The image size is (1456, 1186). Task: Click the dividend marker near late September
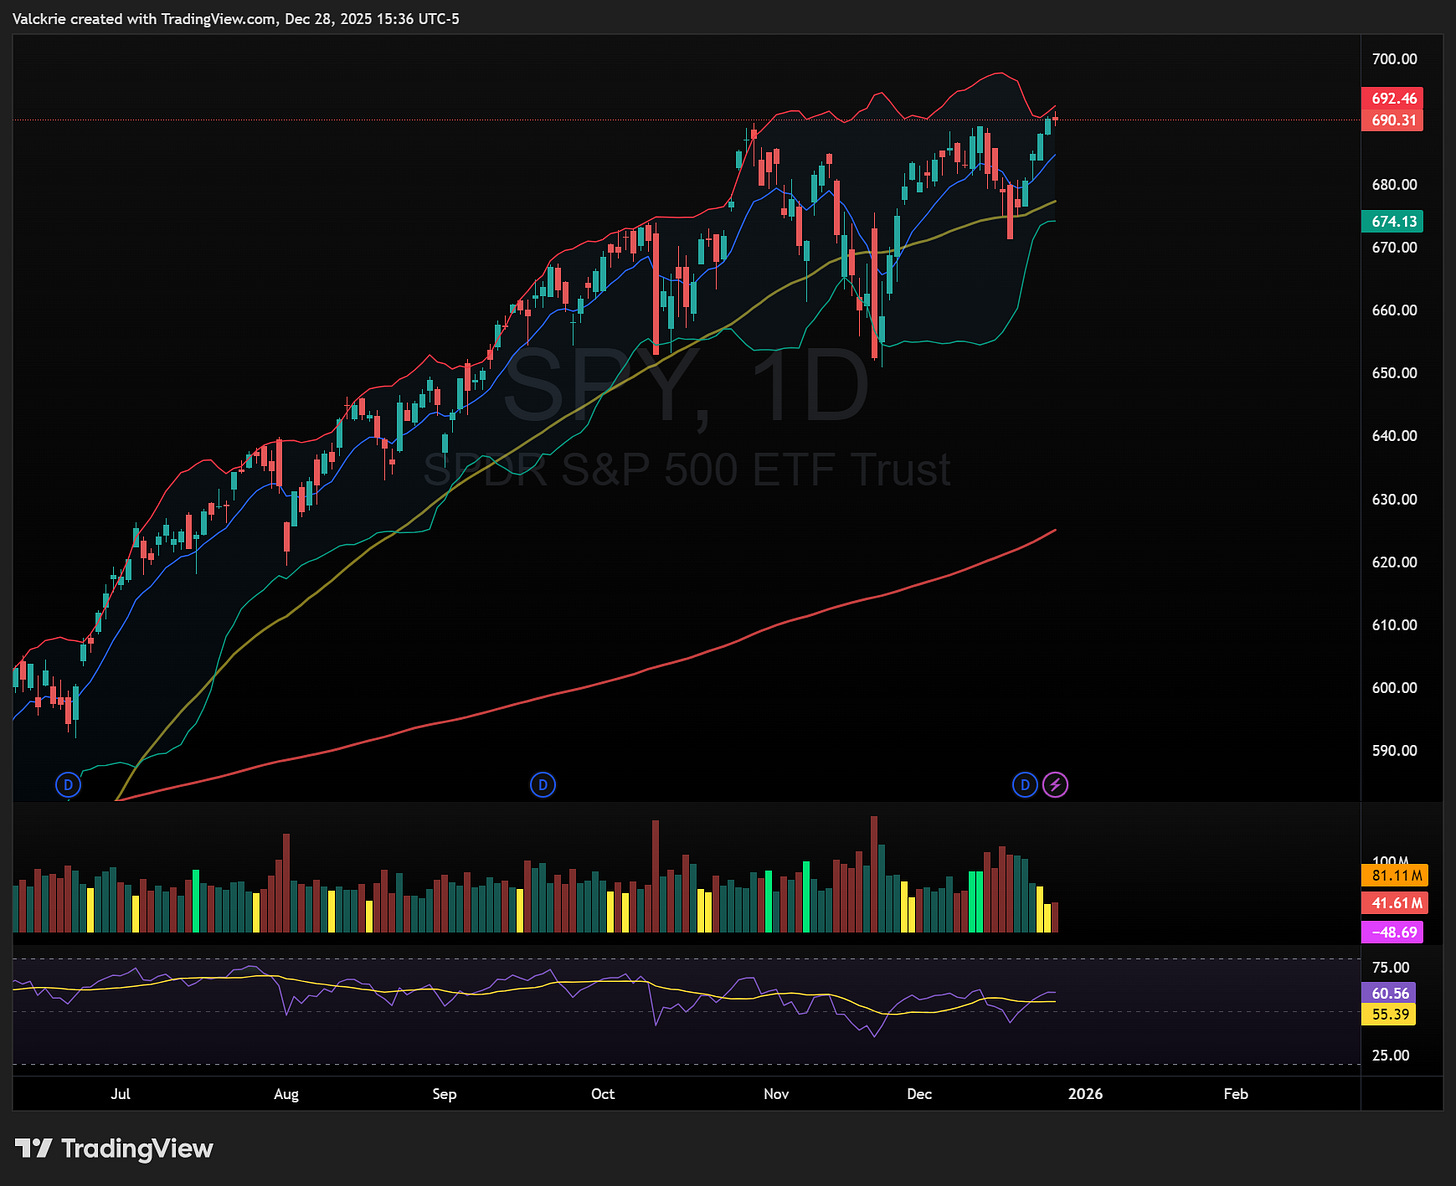point(543,785)
